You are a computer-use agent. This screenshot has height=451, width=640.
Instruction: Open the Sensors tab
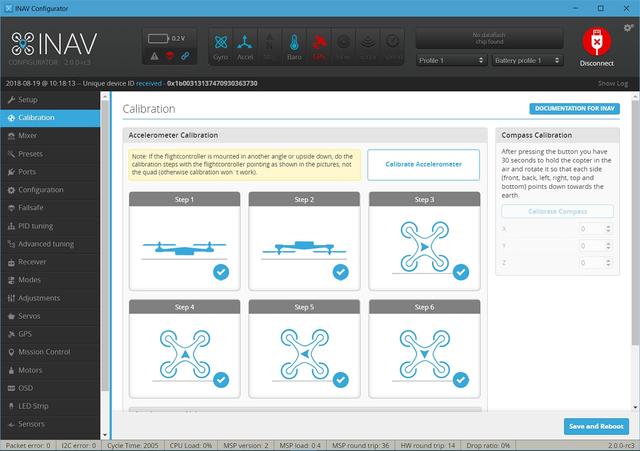click(x=50, y=424)
